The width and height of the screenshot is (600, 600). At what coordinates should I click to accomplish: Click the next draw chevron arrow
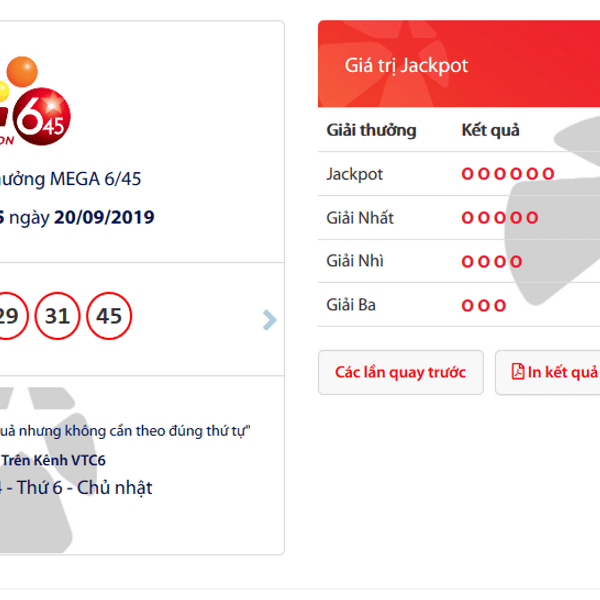(x=270, y=320)
